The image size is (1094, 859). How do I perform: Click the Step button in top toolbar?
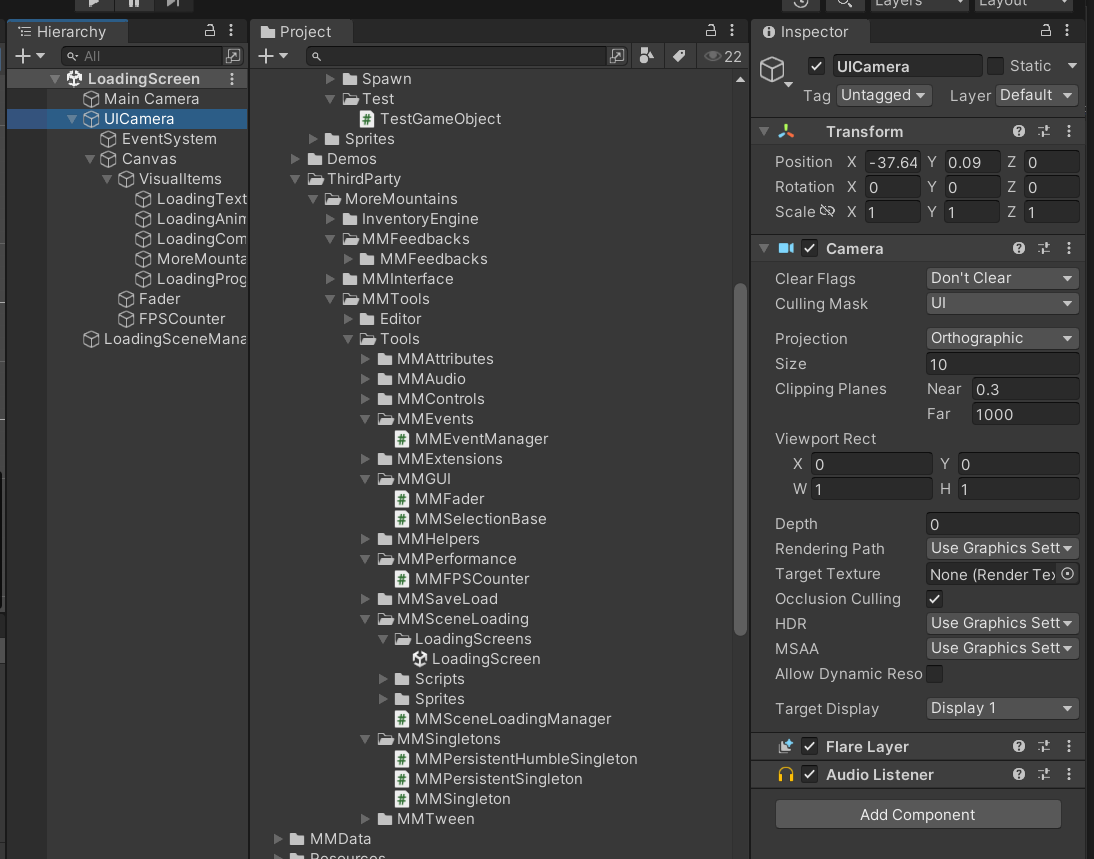172,3
